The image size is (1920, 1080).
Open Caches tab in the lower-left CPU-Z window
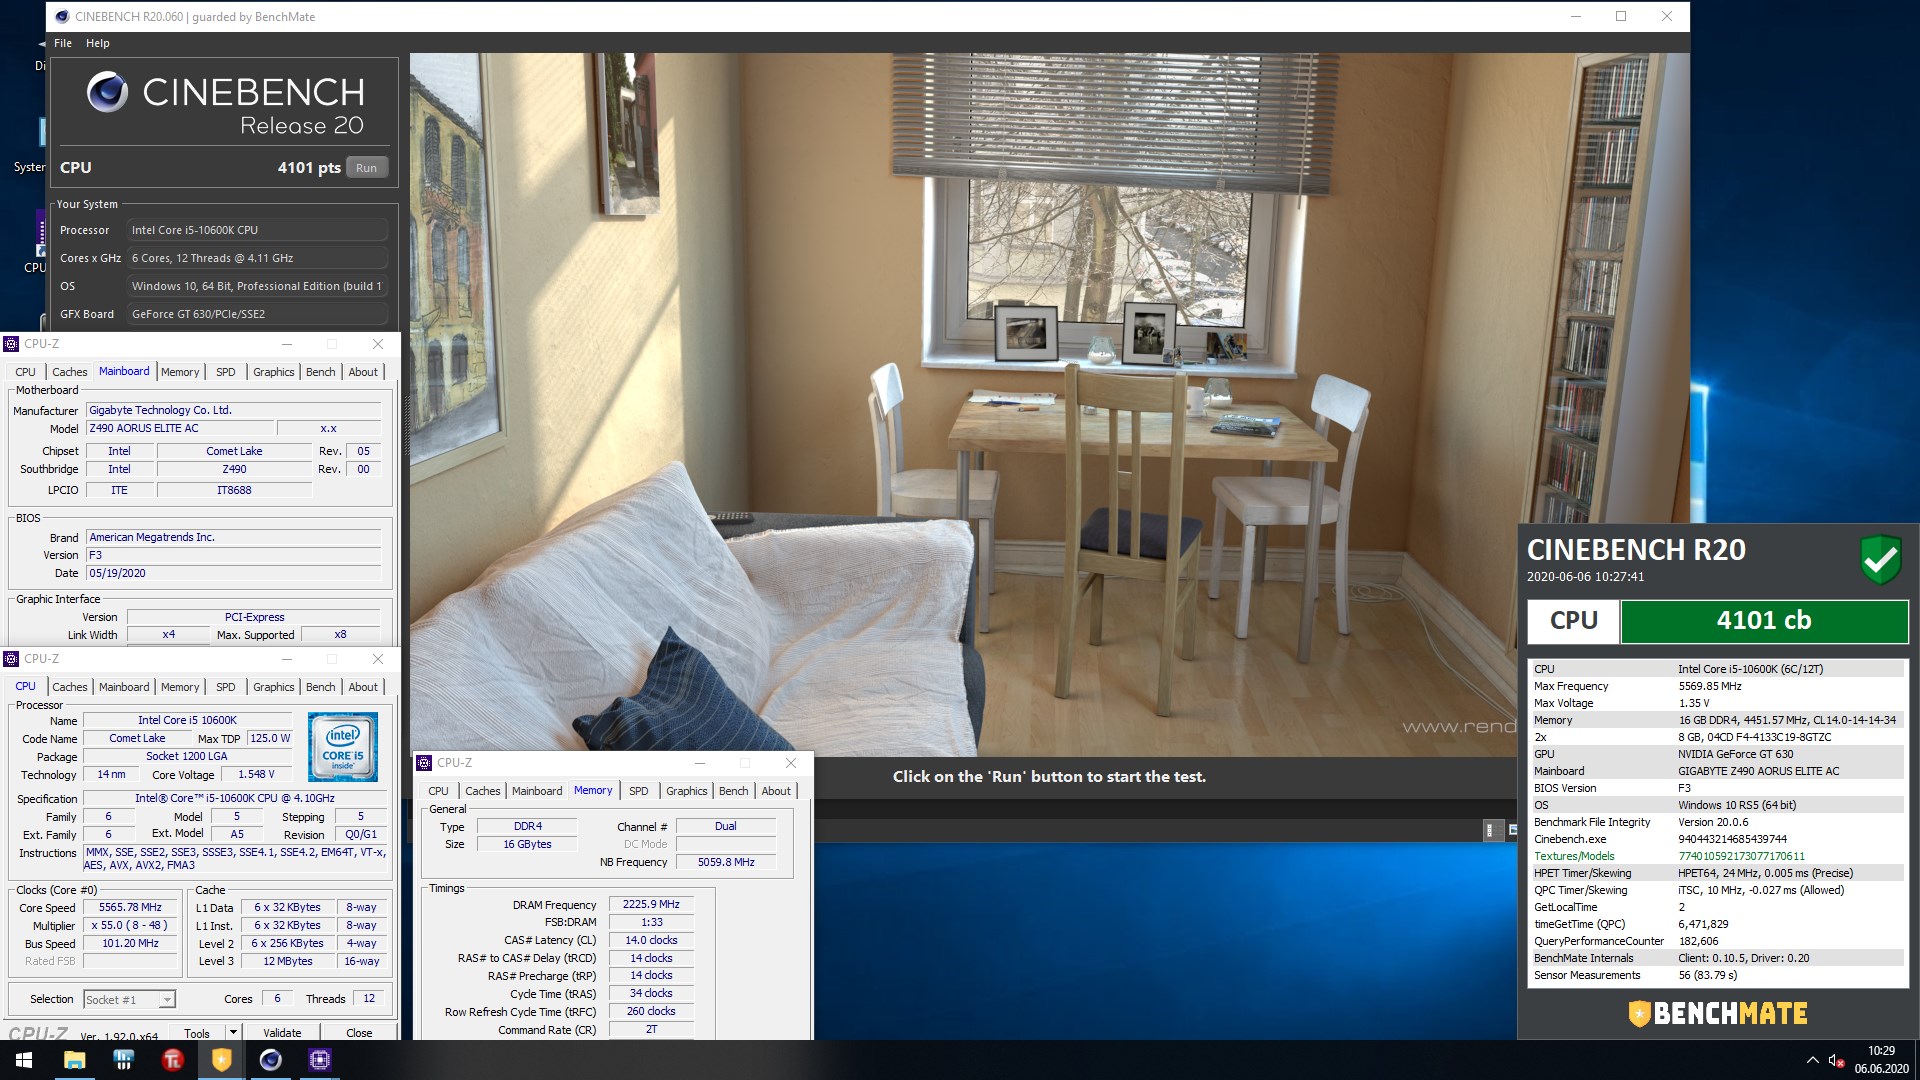pyautogui.click(x=70, y=687)
